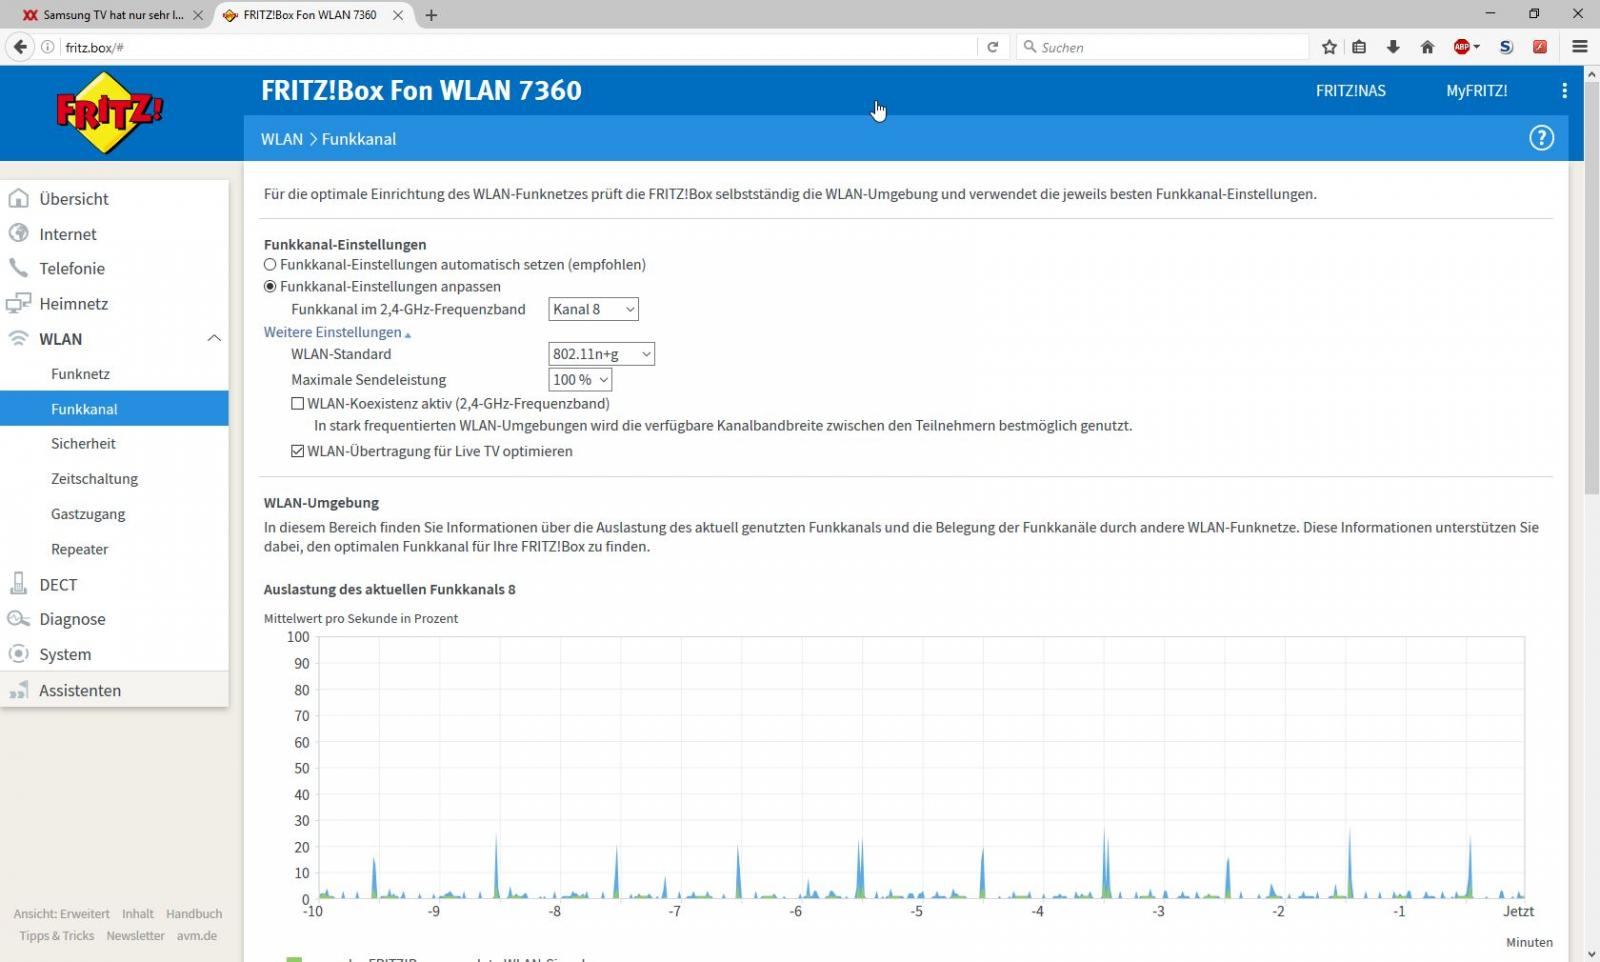The image size is (1600, 962).
Task: Open the Newsletter footer link
Action: 135,936
